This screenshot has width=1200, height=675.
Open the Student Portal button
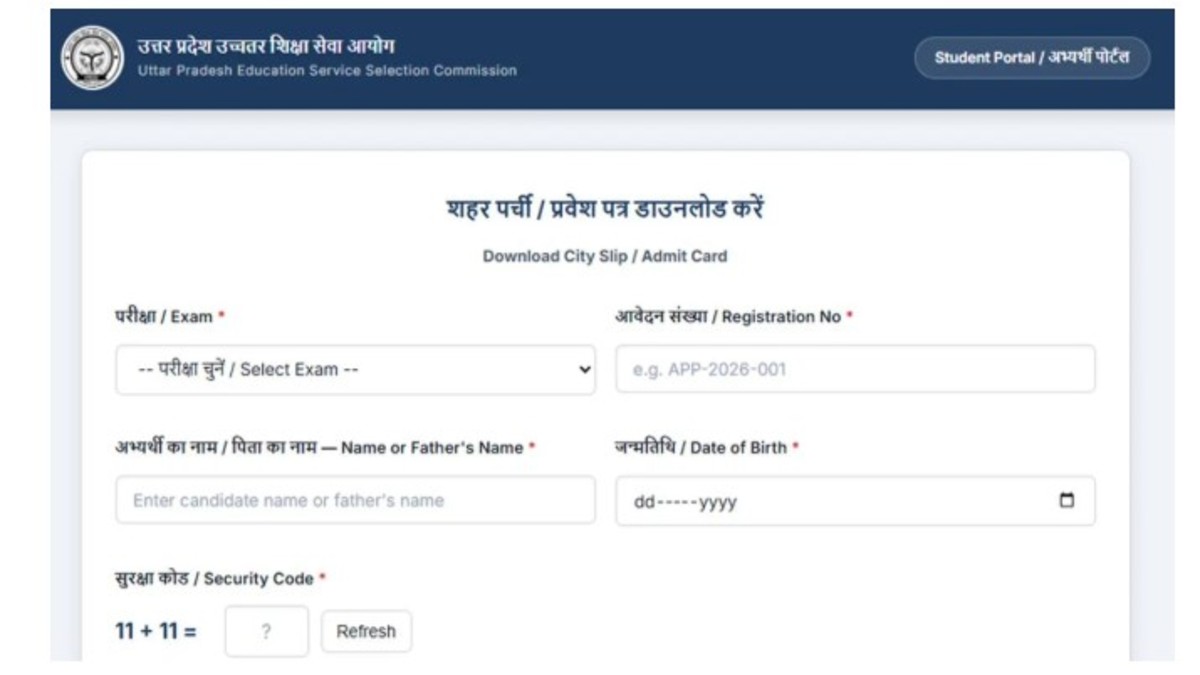pos(1031,58)
